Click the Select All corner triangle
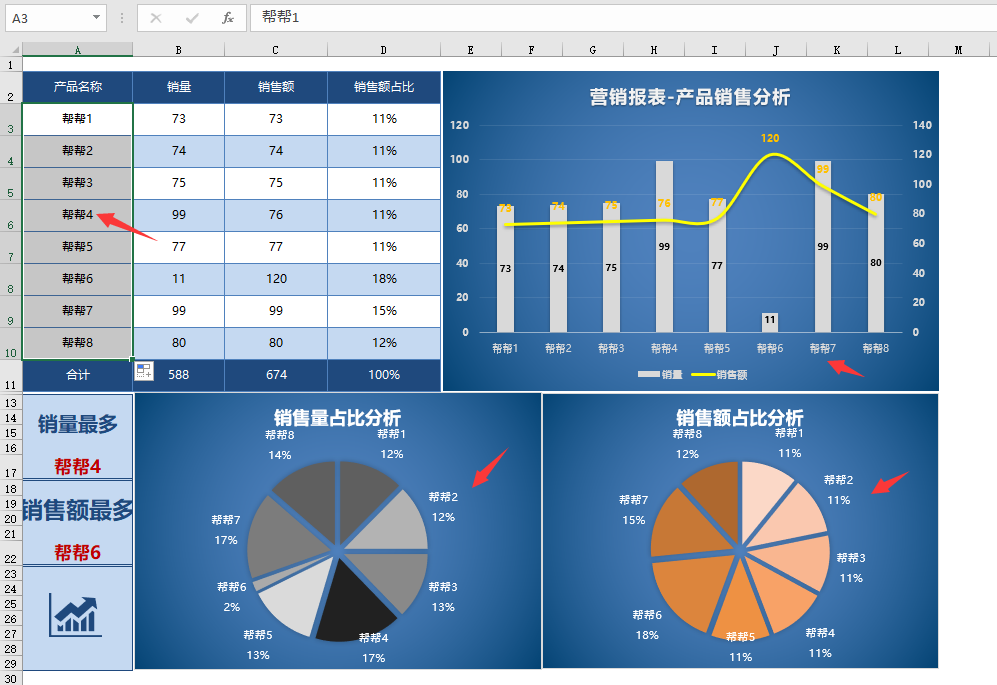This screenshot has width=997, height=685. [14, 50]
